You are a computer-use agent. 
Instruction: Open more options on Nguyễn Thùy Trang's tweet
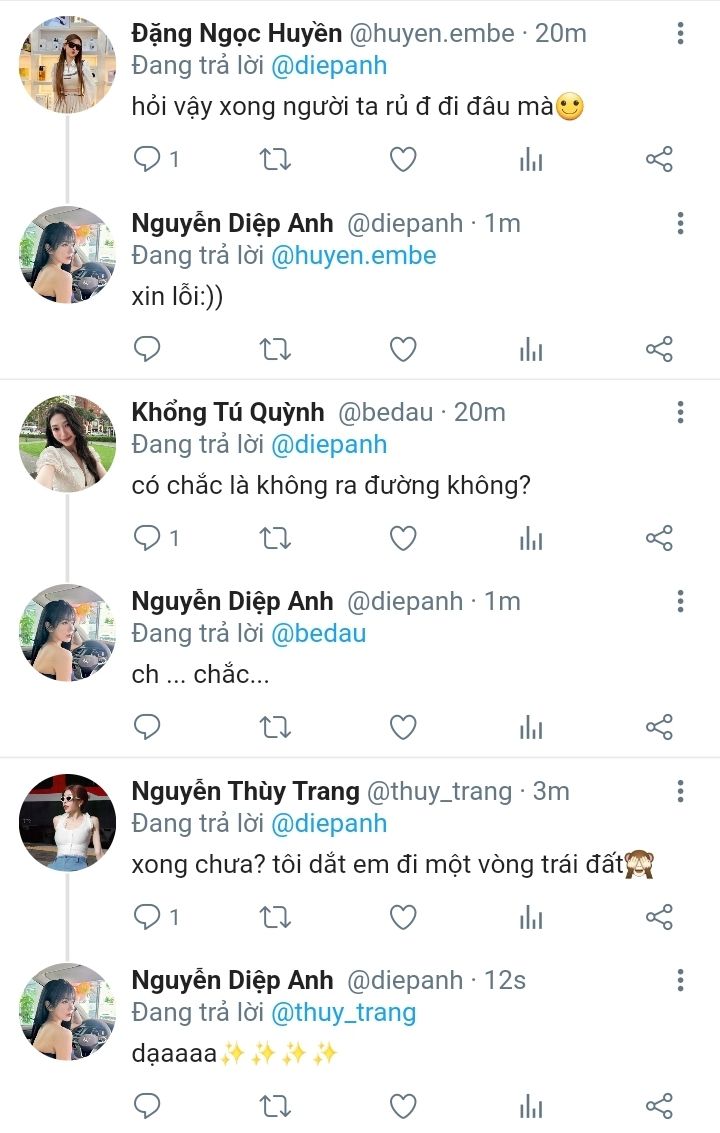coord(680,791)
